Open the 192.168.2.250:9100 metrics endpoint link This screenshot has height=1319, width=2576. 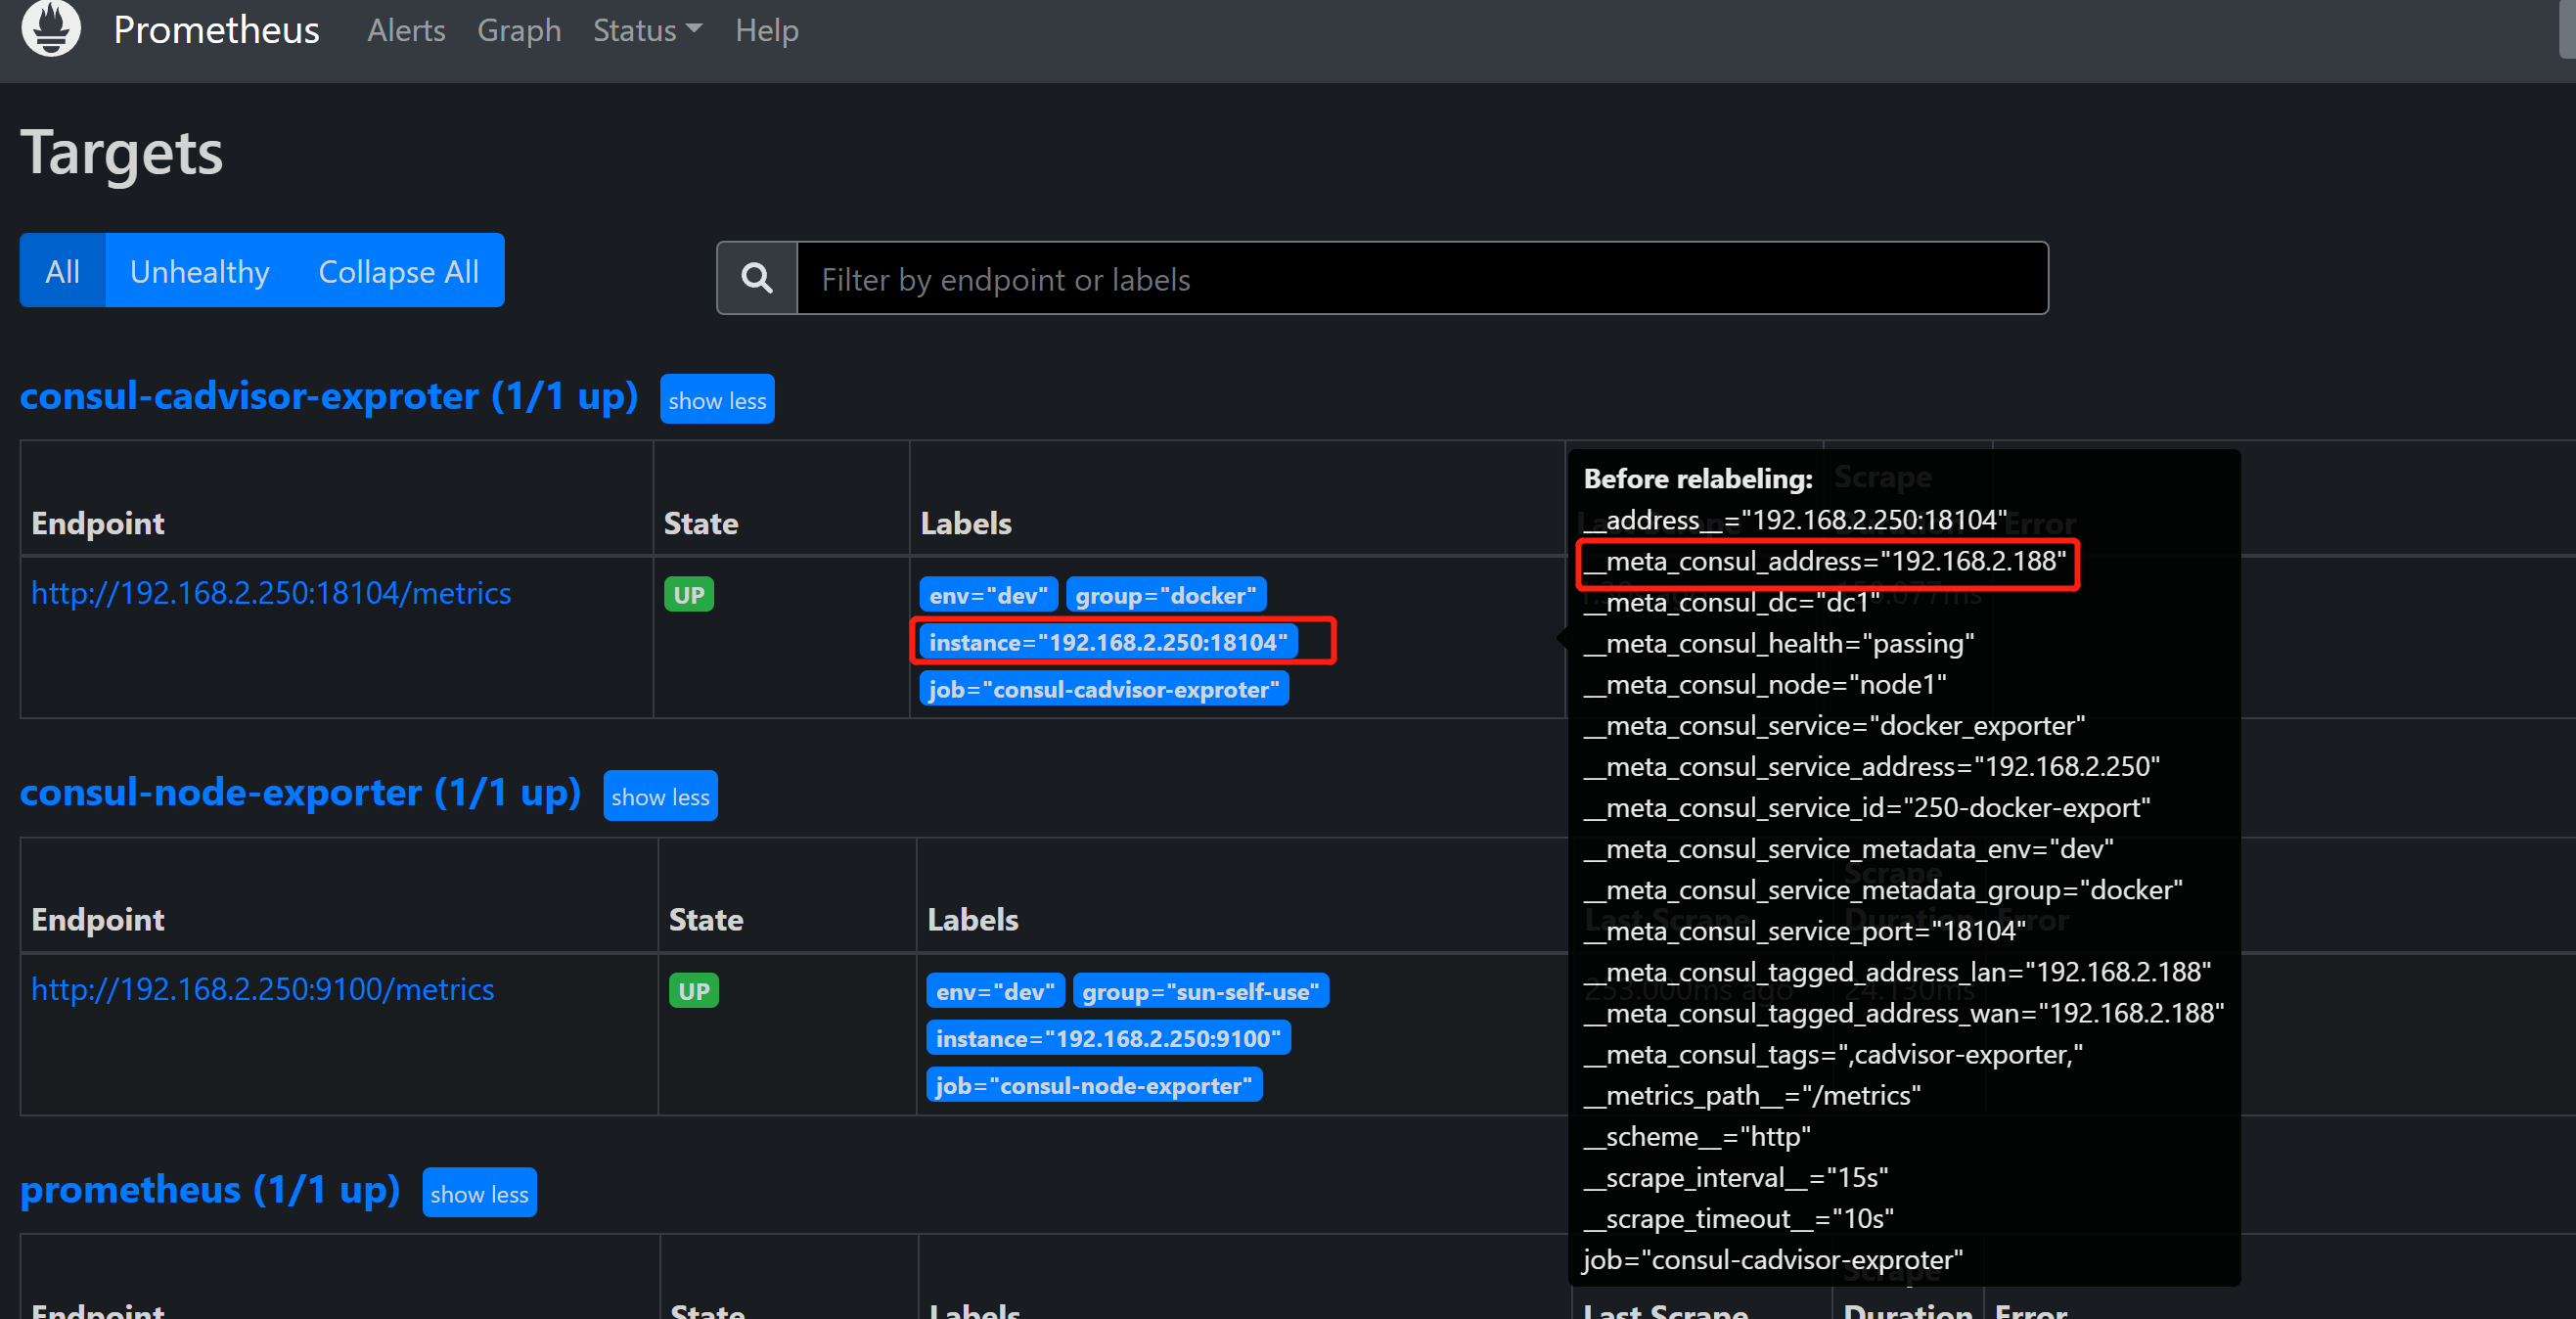(x=262, y=989)
